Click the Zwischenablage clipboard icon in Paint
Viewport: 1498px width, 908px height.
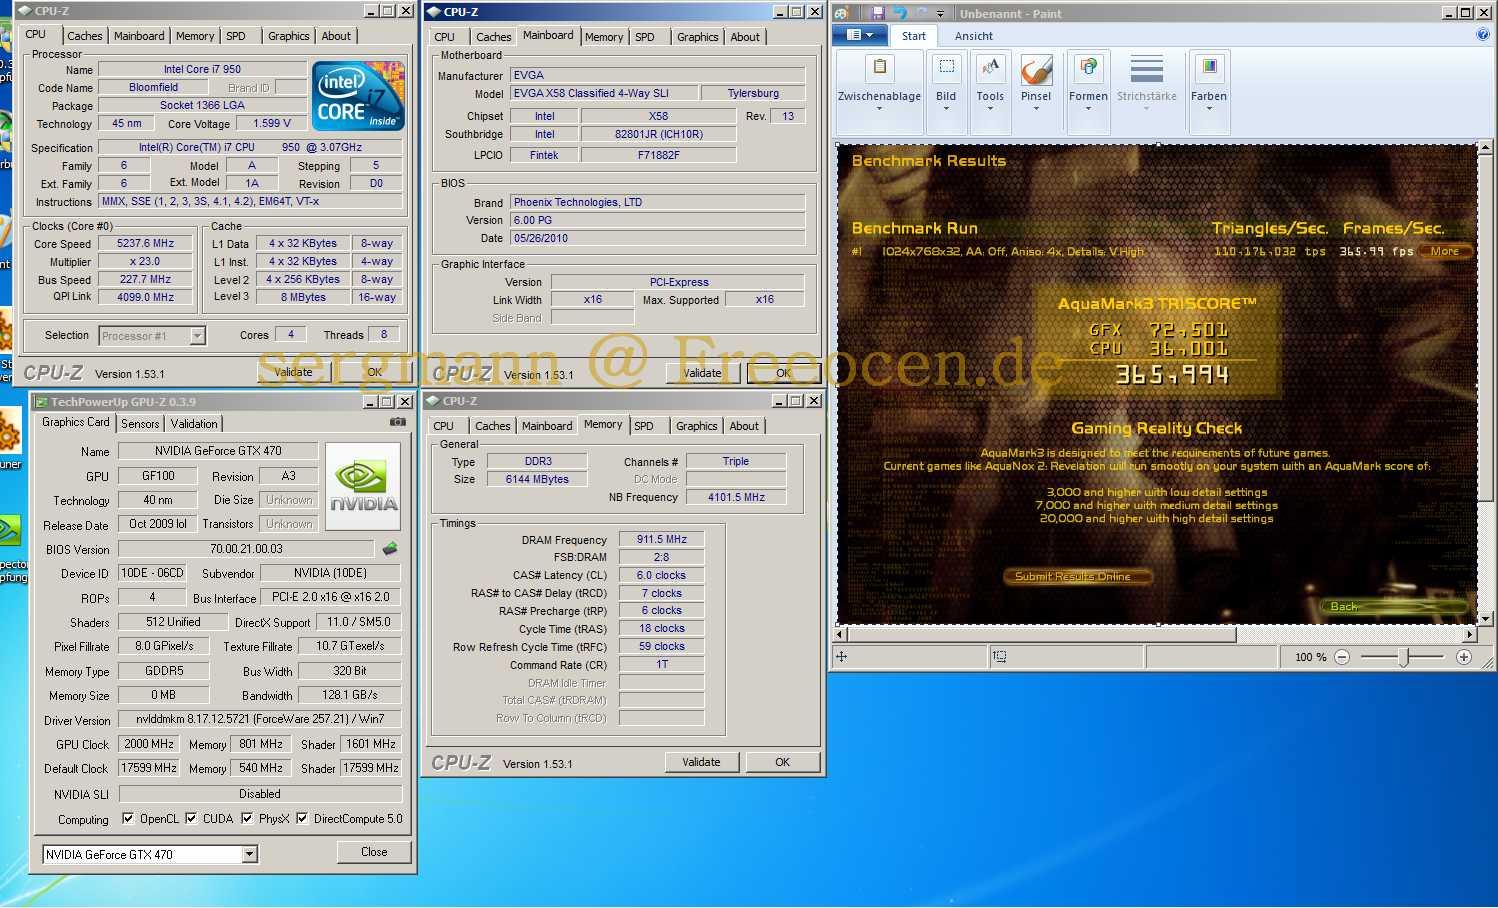click(x=880, y=68)
